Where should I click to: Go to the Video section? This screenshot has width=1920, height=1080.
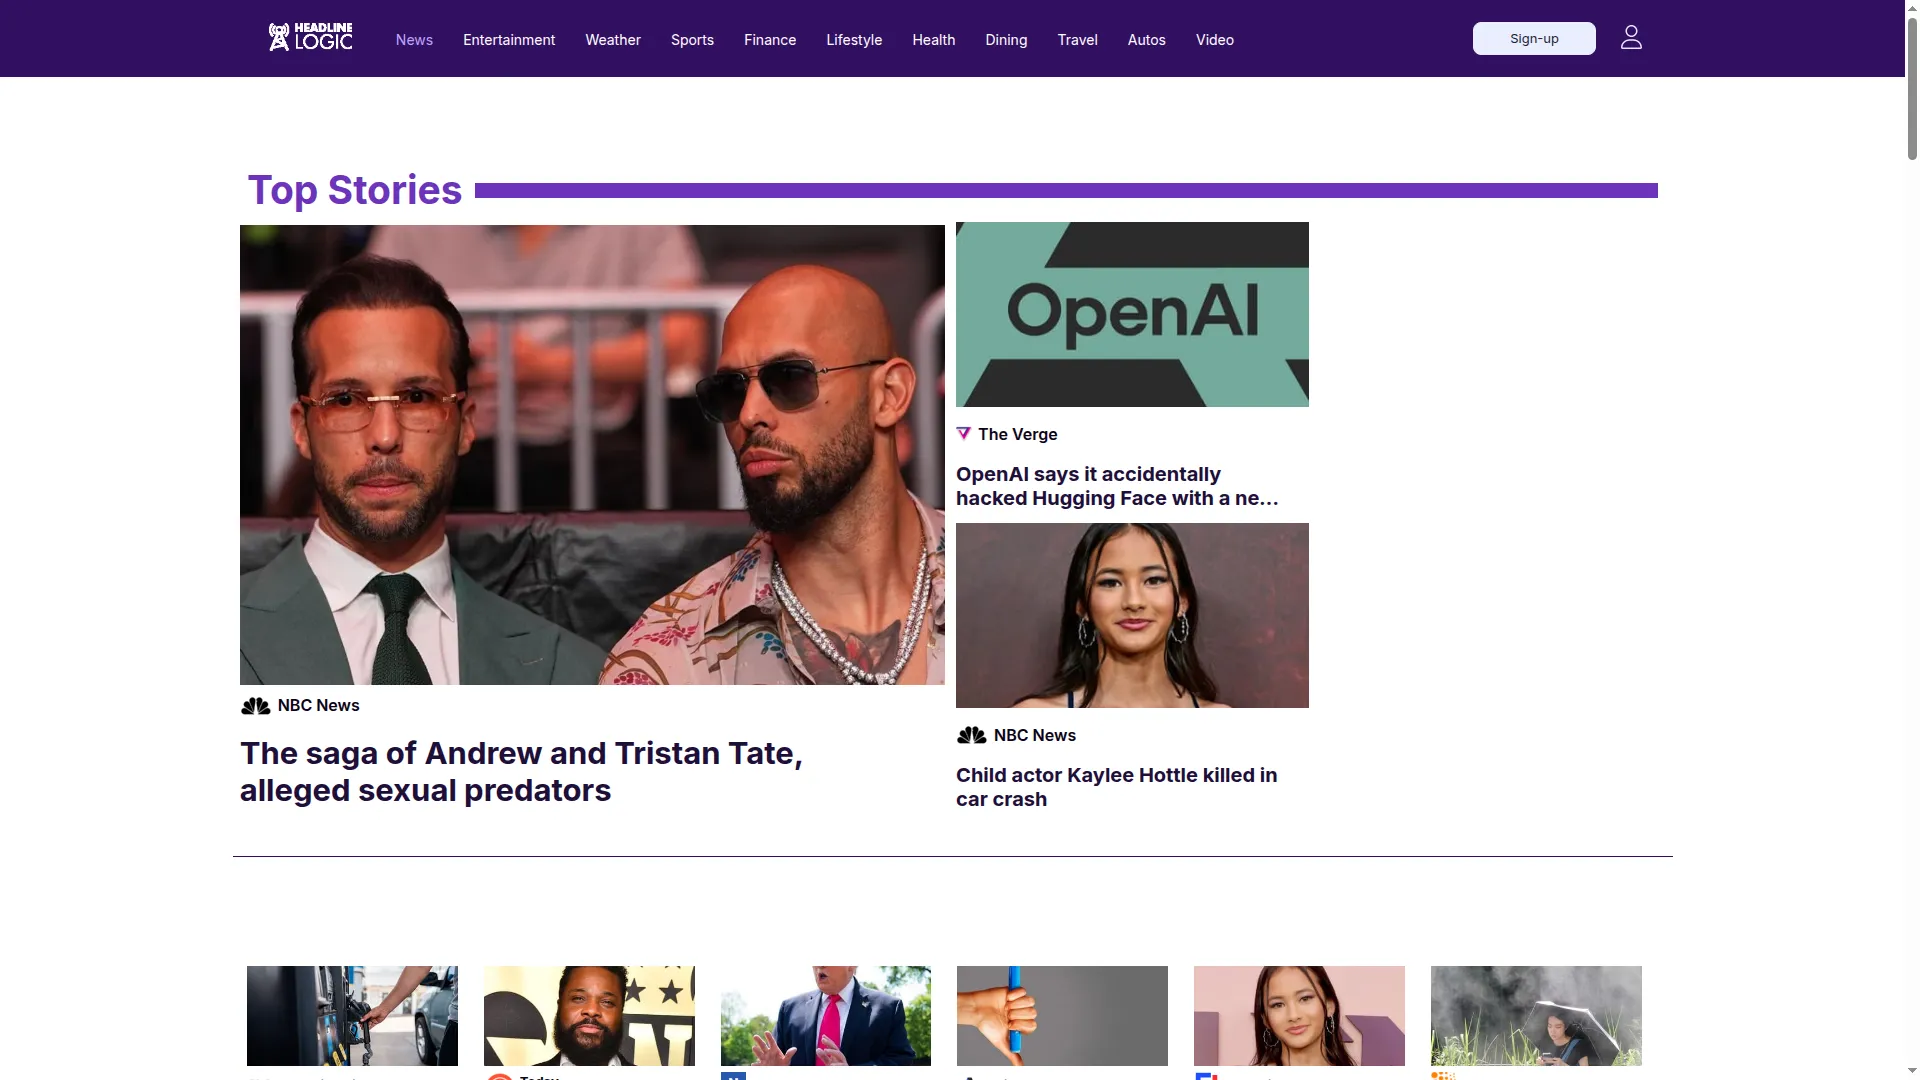tap(1215, 40)
